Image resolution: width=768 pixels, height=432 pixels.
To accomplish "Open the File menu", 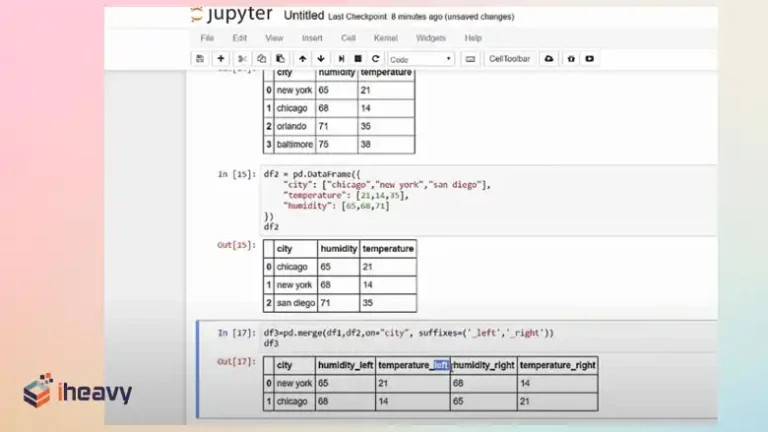I will click(207, 38).
